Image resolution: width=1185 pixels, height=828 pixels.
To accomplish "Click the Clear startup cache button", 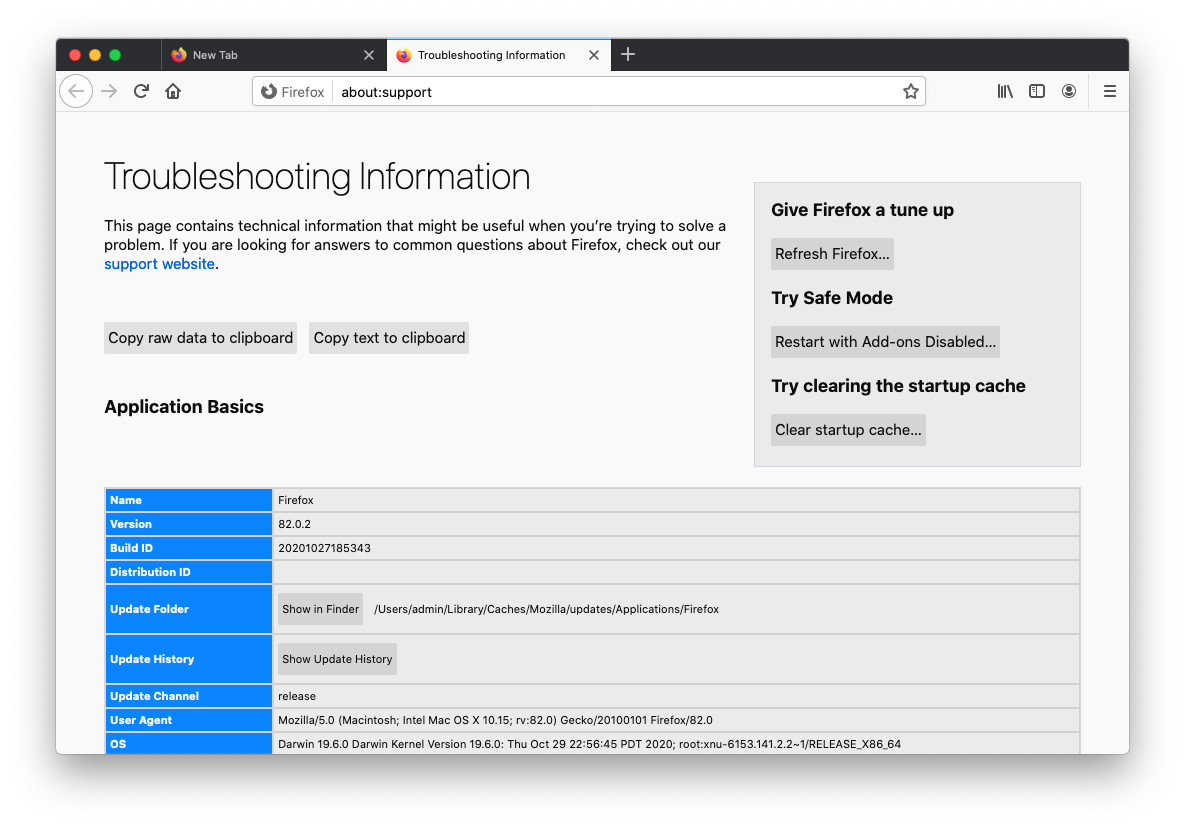I will [848, 430].
